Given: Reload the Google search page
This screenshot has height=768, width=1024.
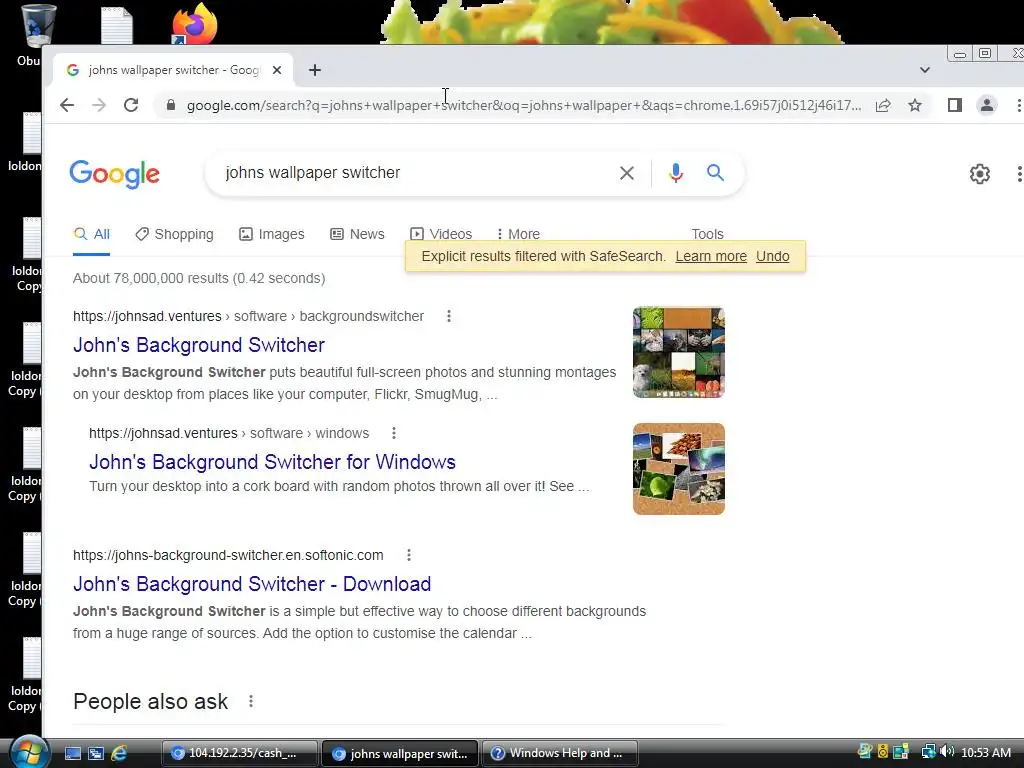Looking at the screenshot, I should tap(131, 105).
